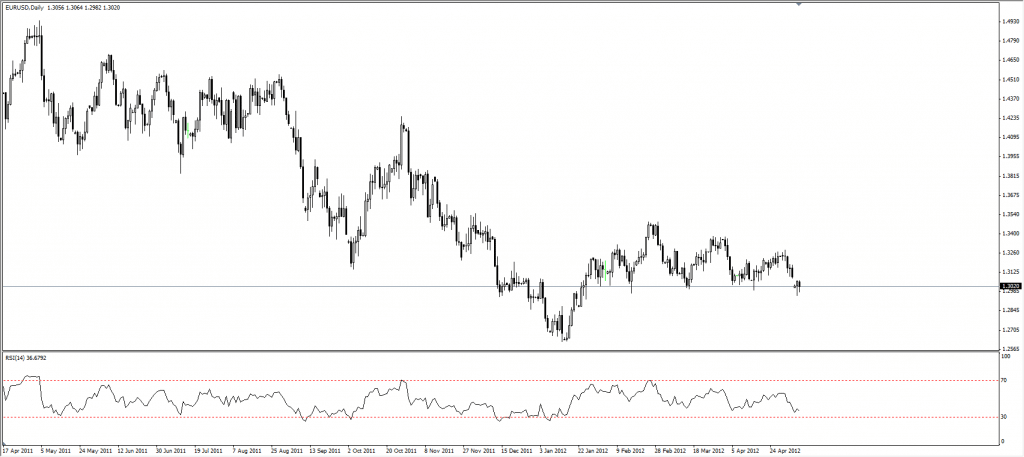
Task: Click the 1.4790 price axis label
Action: coord(1010,40)
